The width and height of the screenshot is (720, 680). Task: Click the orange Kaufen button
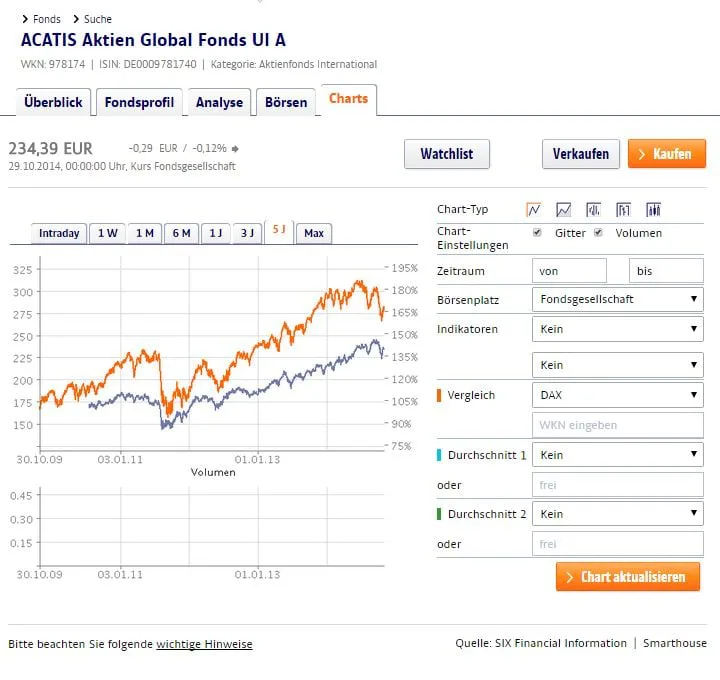point(667,154)
